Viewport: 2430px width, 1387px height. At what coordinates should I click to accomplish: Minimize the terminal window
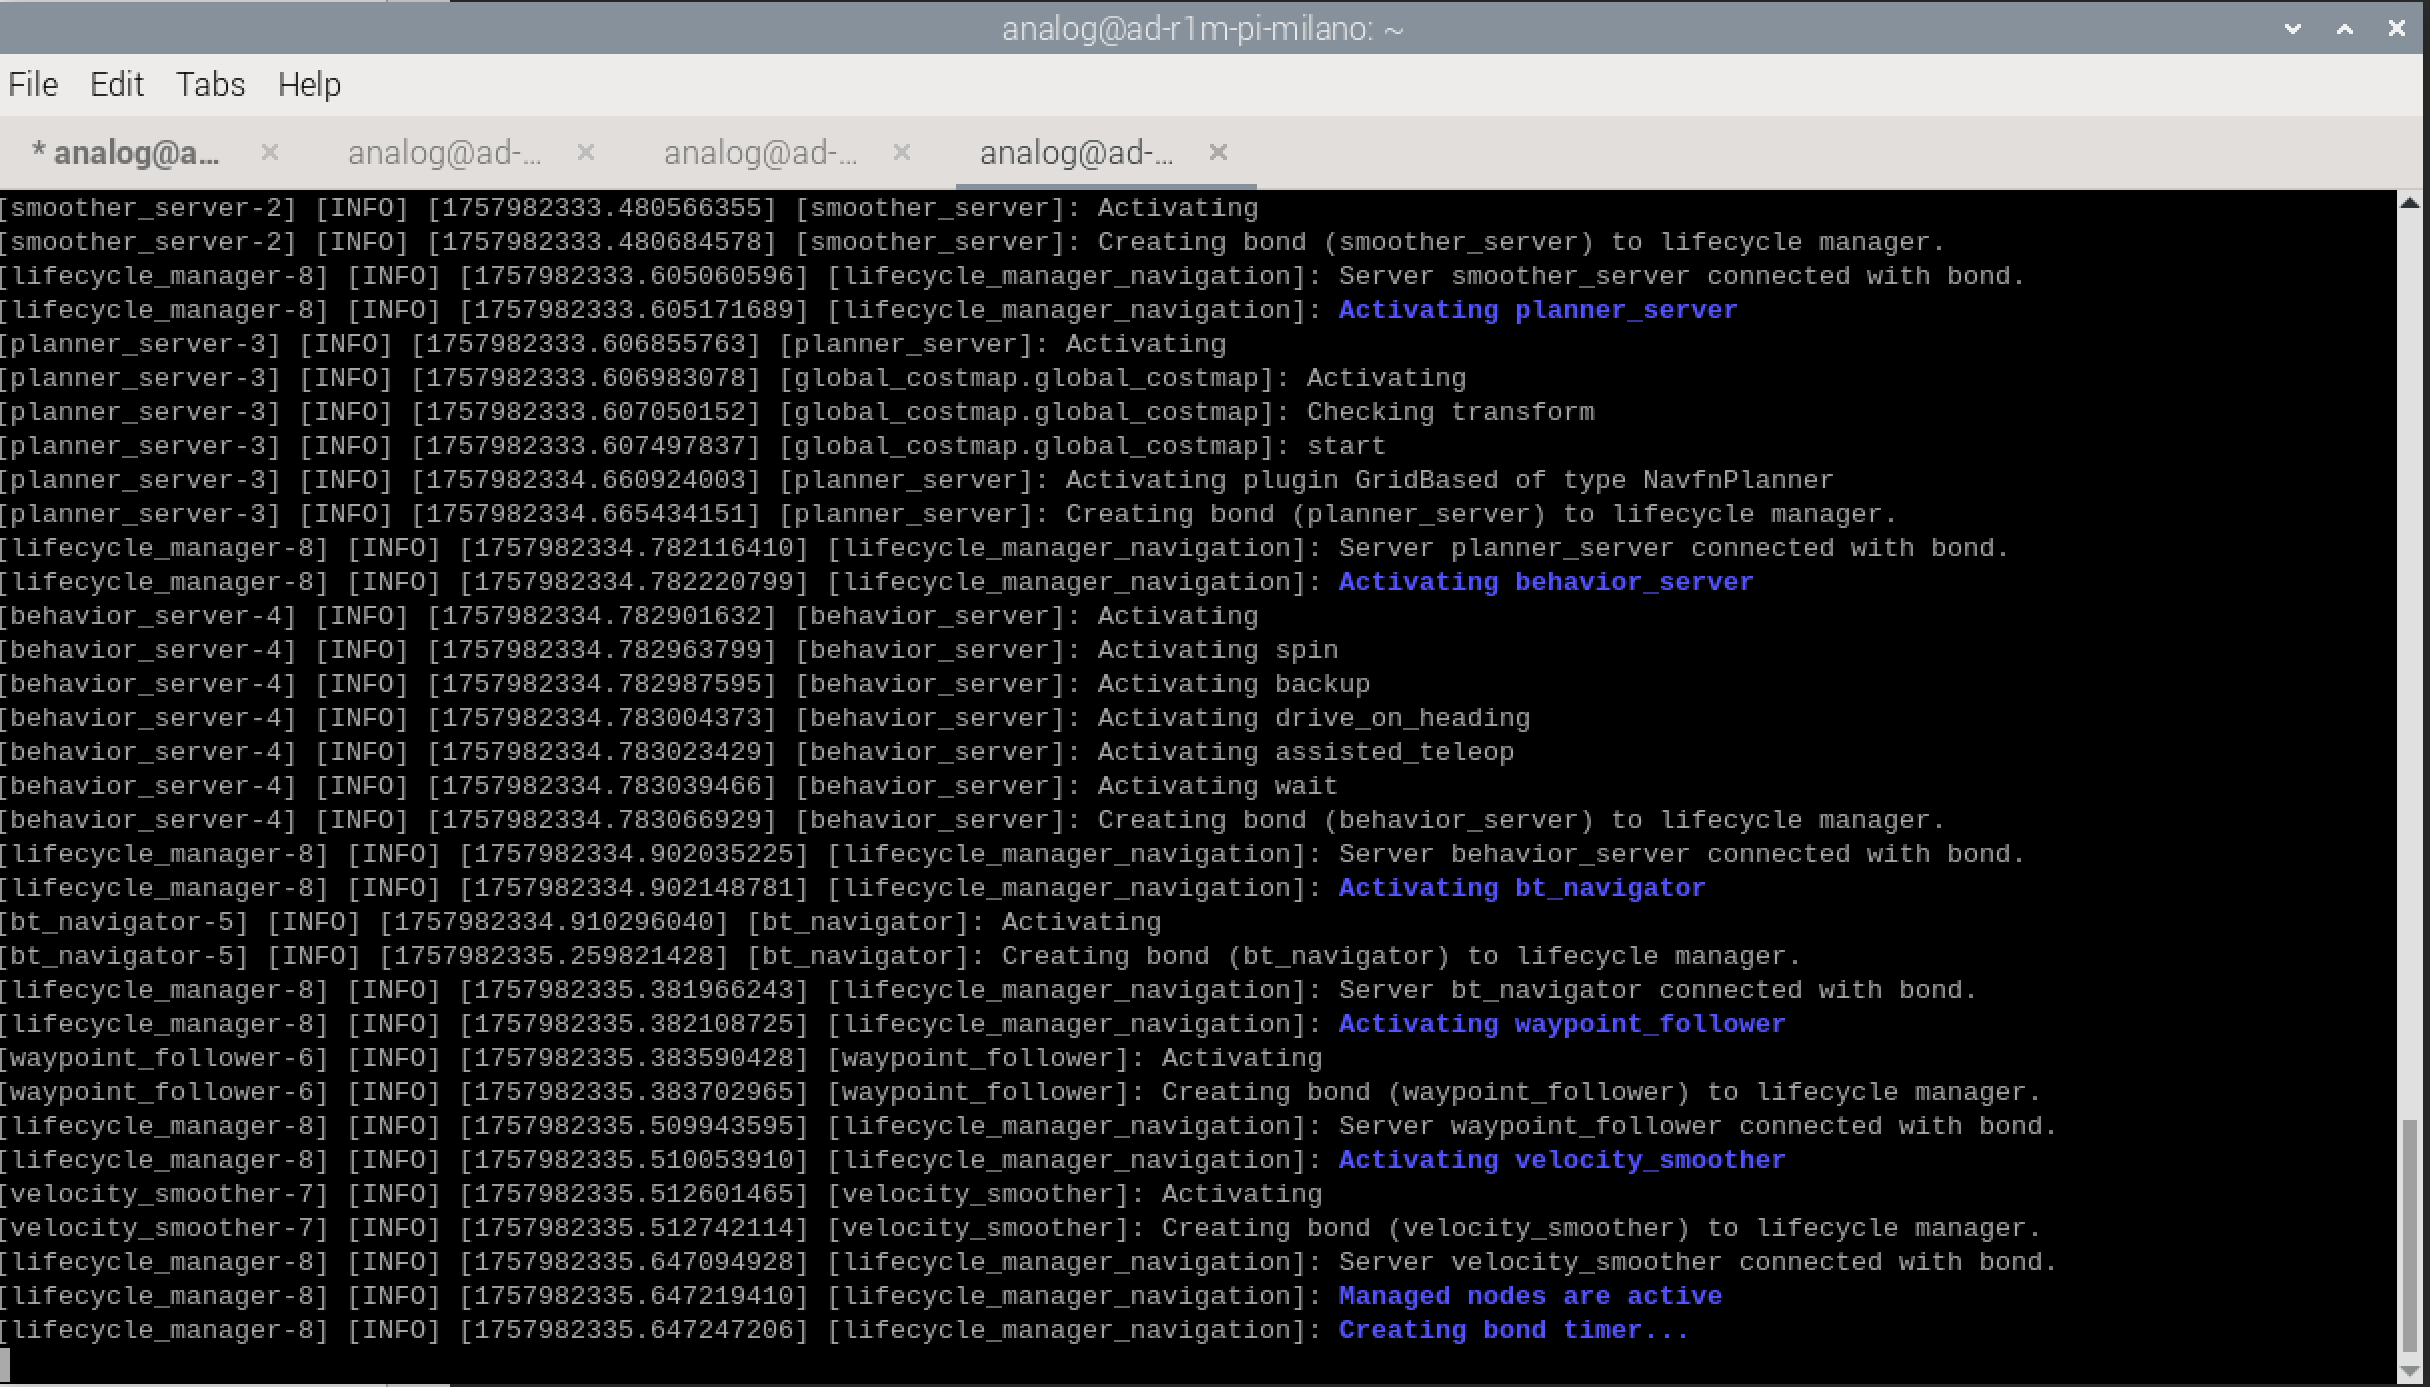(2293, 29)
